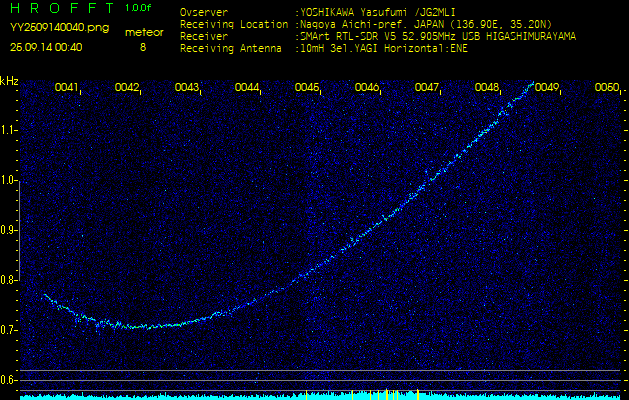Click the kHz axis unit label

pos(10,80)
